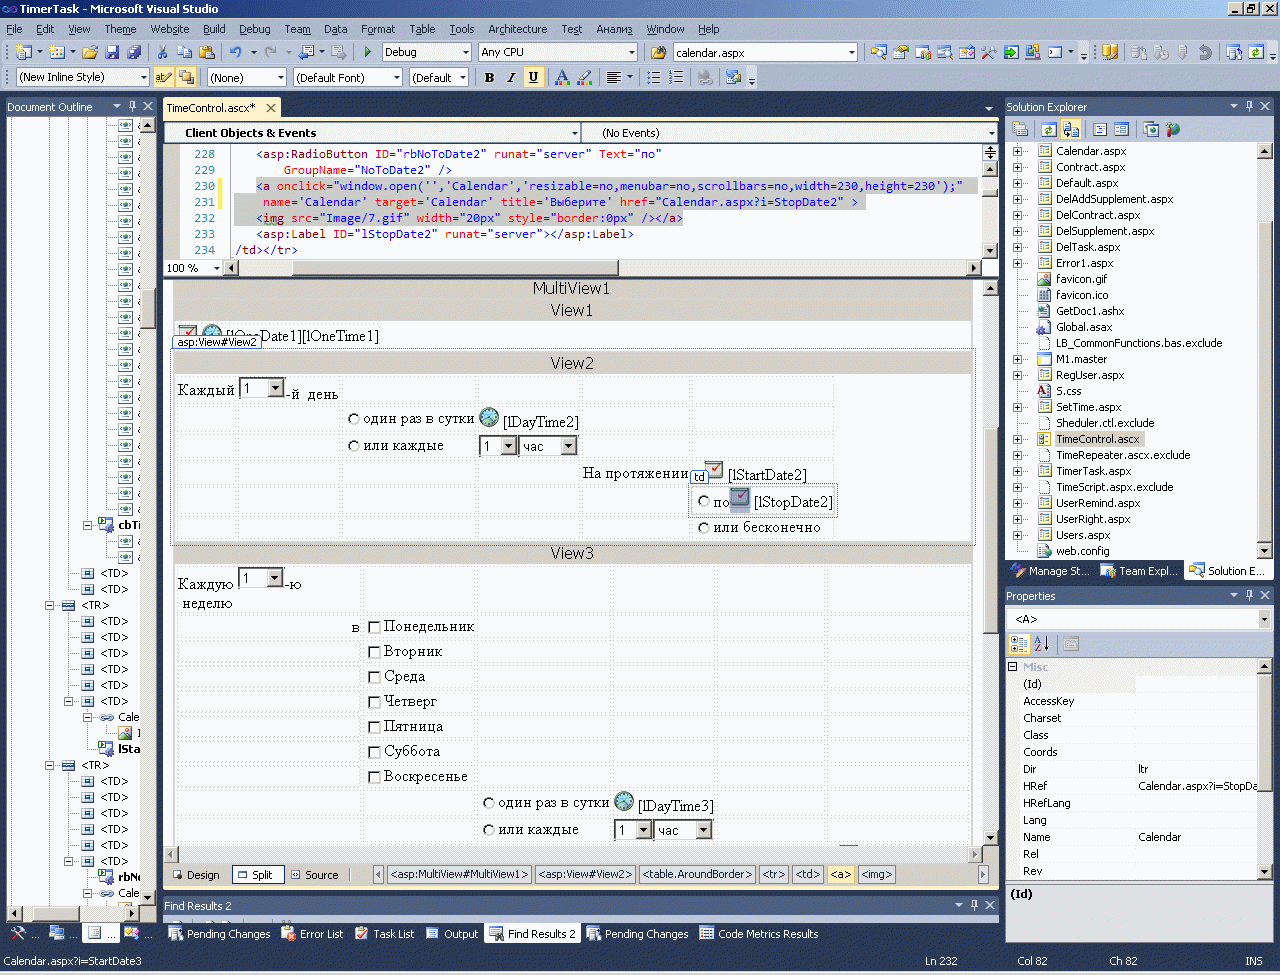Open the Debug configuration dropdown
The image size is (1280, 975).
(465, 52)
